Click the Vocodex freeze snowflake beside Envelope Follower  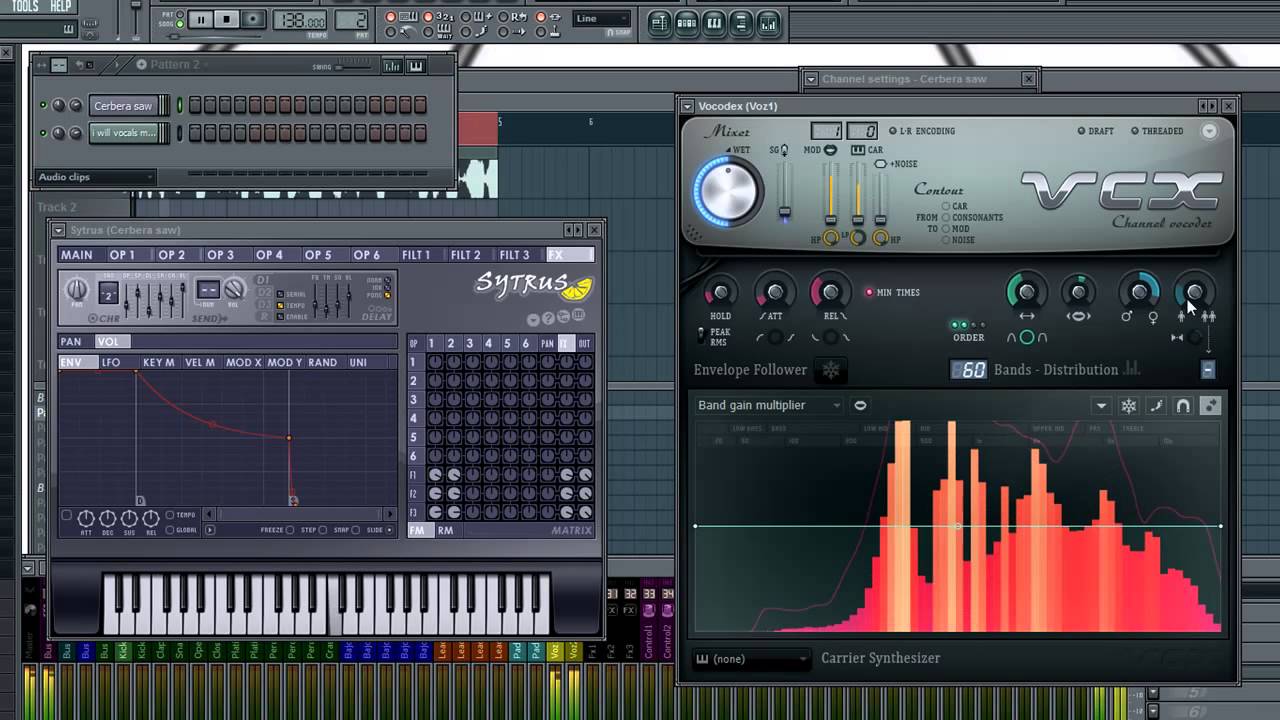831,370
